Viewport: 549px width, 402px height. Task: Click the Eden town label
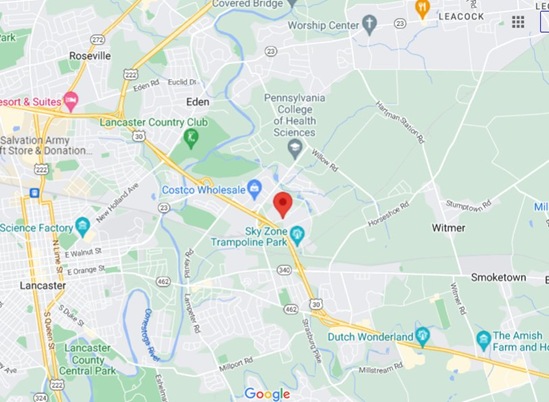tap(198, 102)
